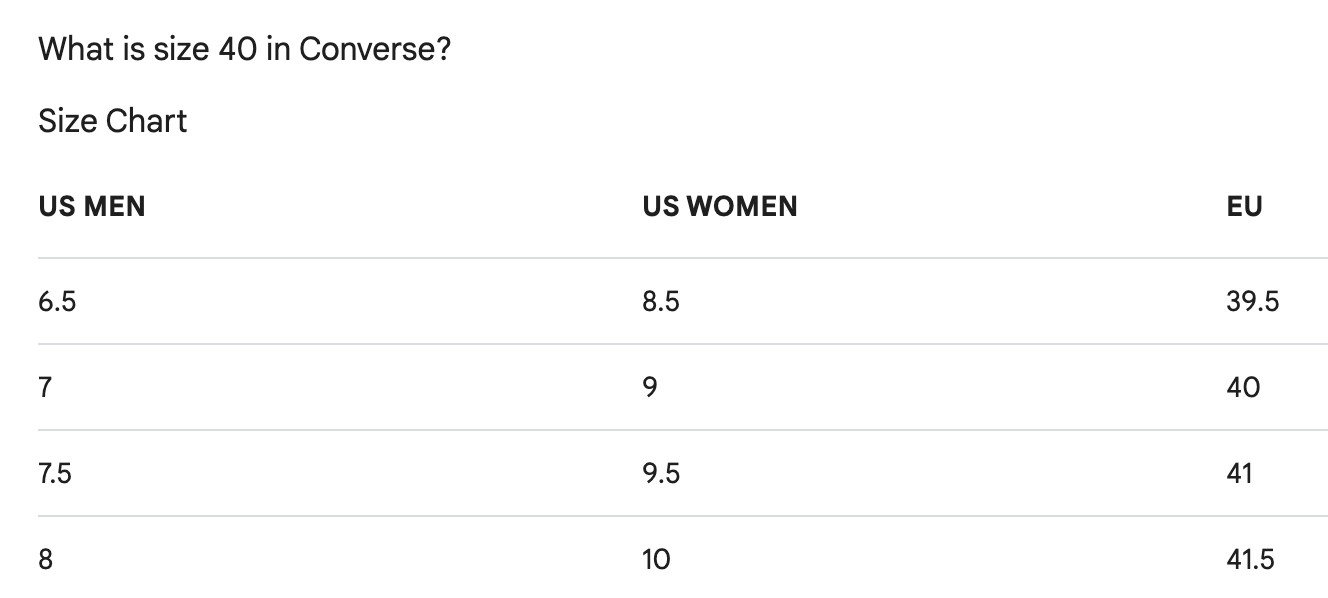Click the US women size 8.5 cell
The width and height of the screenshot is (1328, 598).
point(661,301)
